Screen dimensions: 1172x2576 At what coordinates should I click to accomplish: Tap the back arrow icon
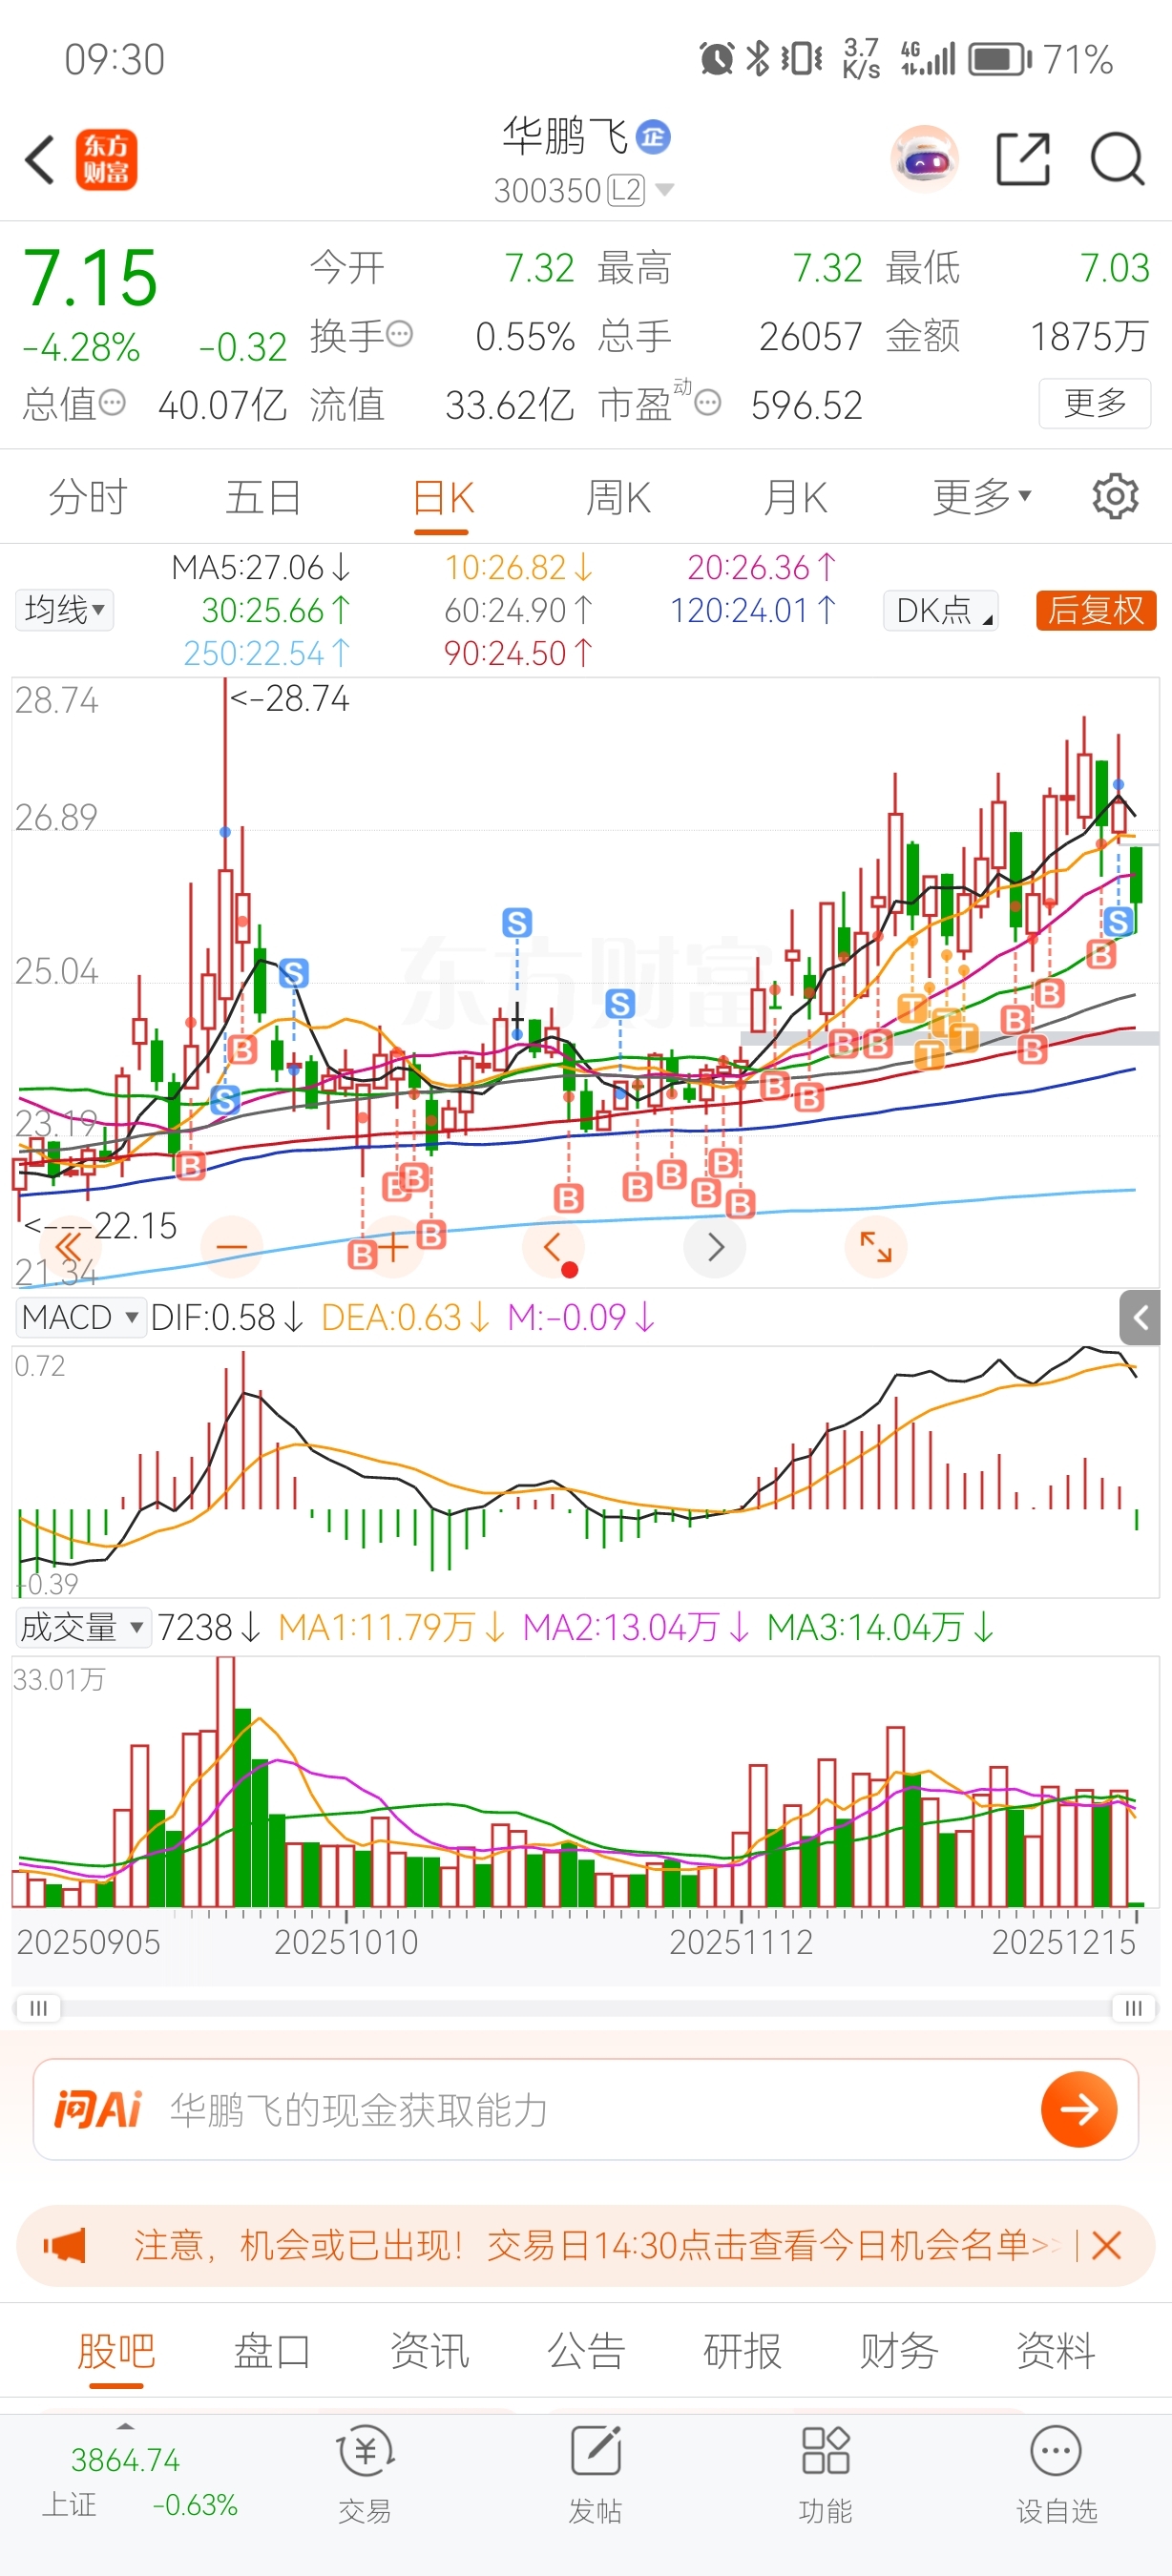pos(40,160)
